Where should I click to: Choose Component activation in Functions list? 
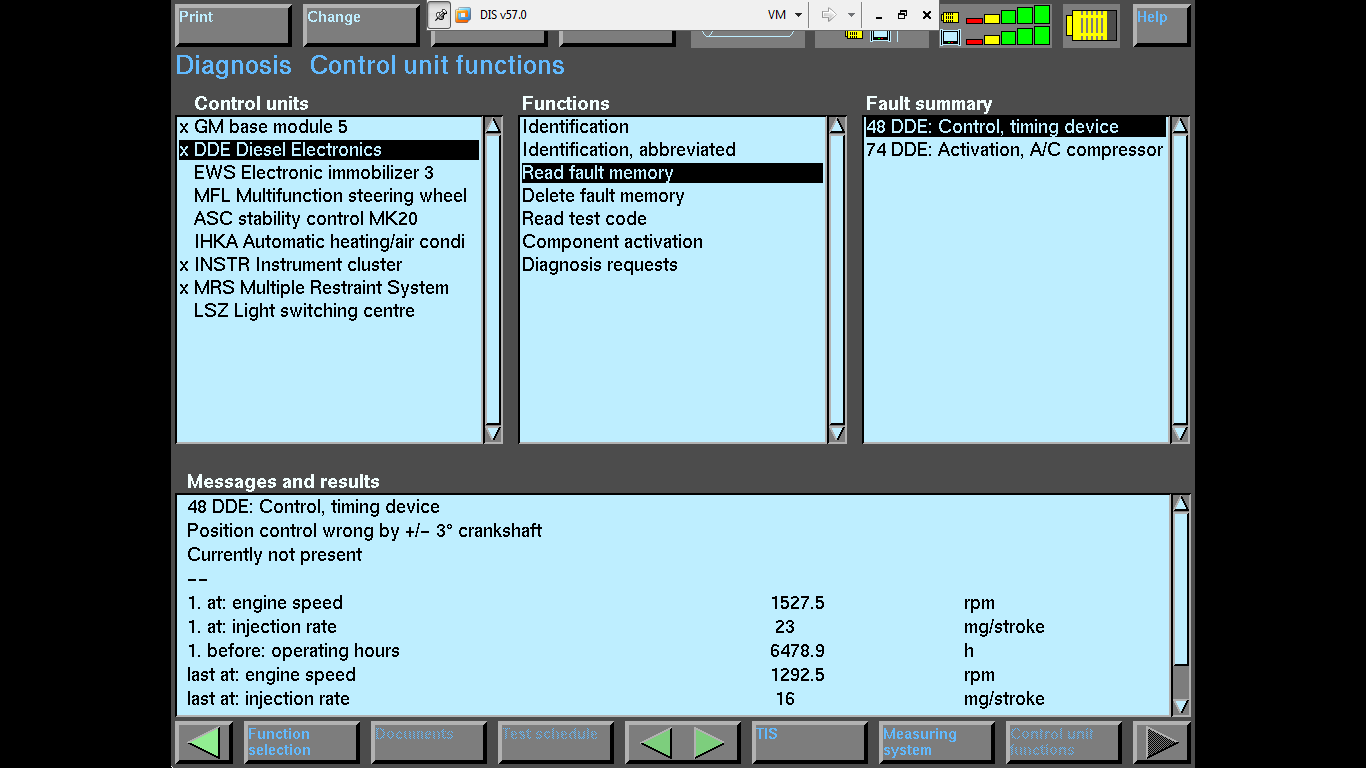(612, 242)
